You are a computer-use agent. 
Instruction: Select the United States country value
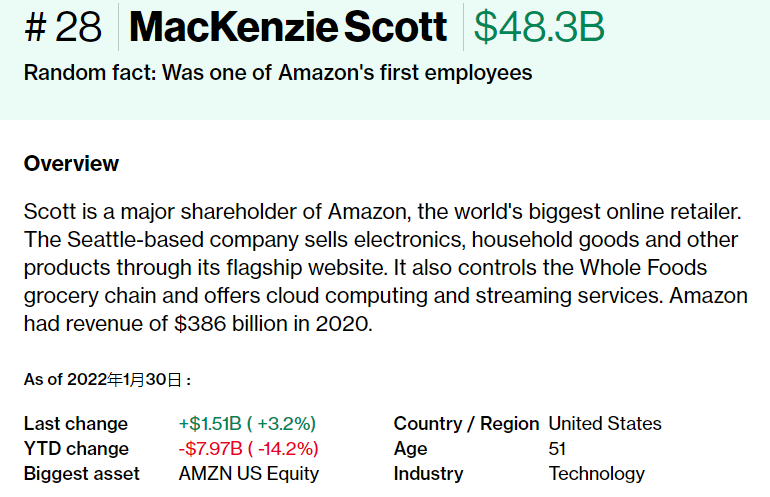point(605,424)
